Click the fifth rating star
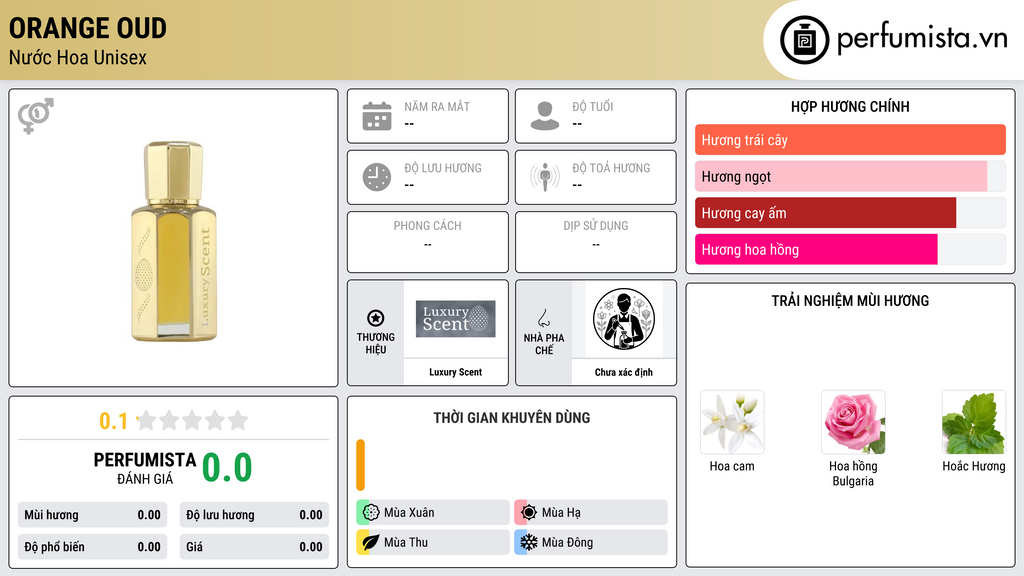The height and width of the screenshot is (576, 1024). click(x=238, y=420)
